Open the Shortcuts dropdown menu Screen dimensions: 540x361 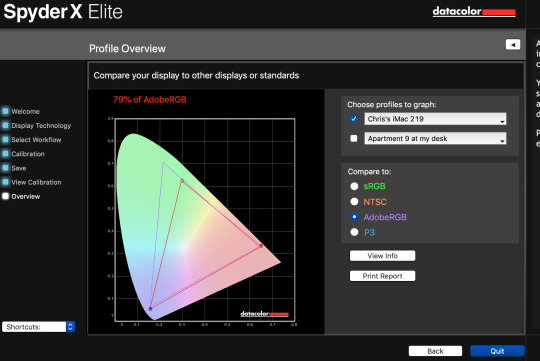point(38,327)
